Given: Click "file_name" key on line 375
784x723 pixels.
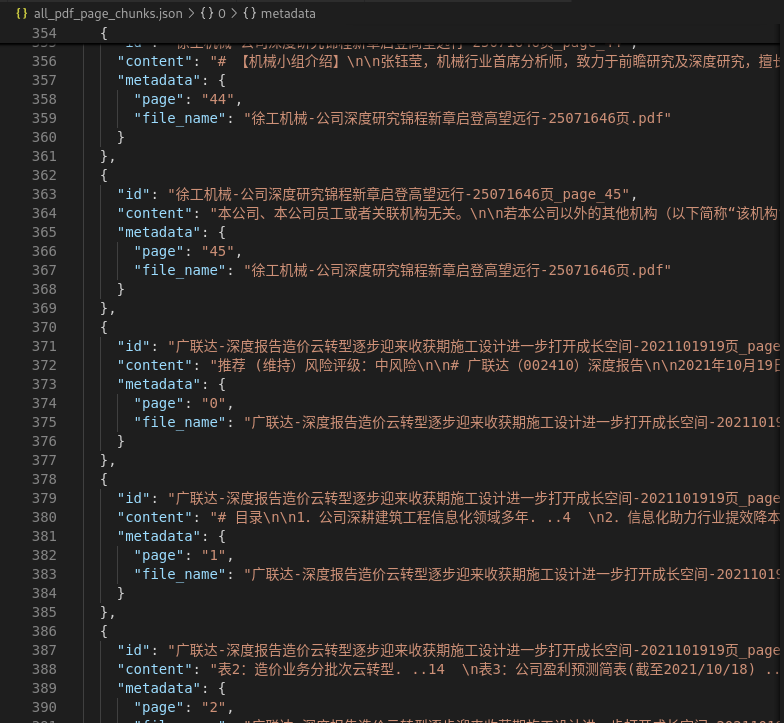Looking at the screenshot, I should [180, 422].
